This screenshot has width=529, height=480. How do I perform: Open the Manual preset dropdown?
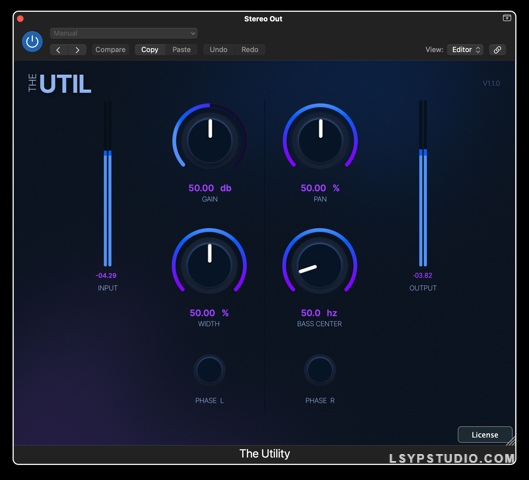tap(123, 33)
